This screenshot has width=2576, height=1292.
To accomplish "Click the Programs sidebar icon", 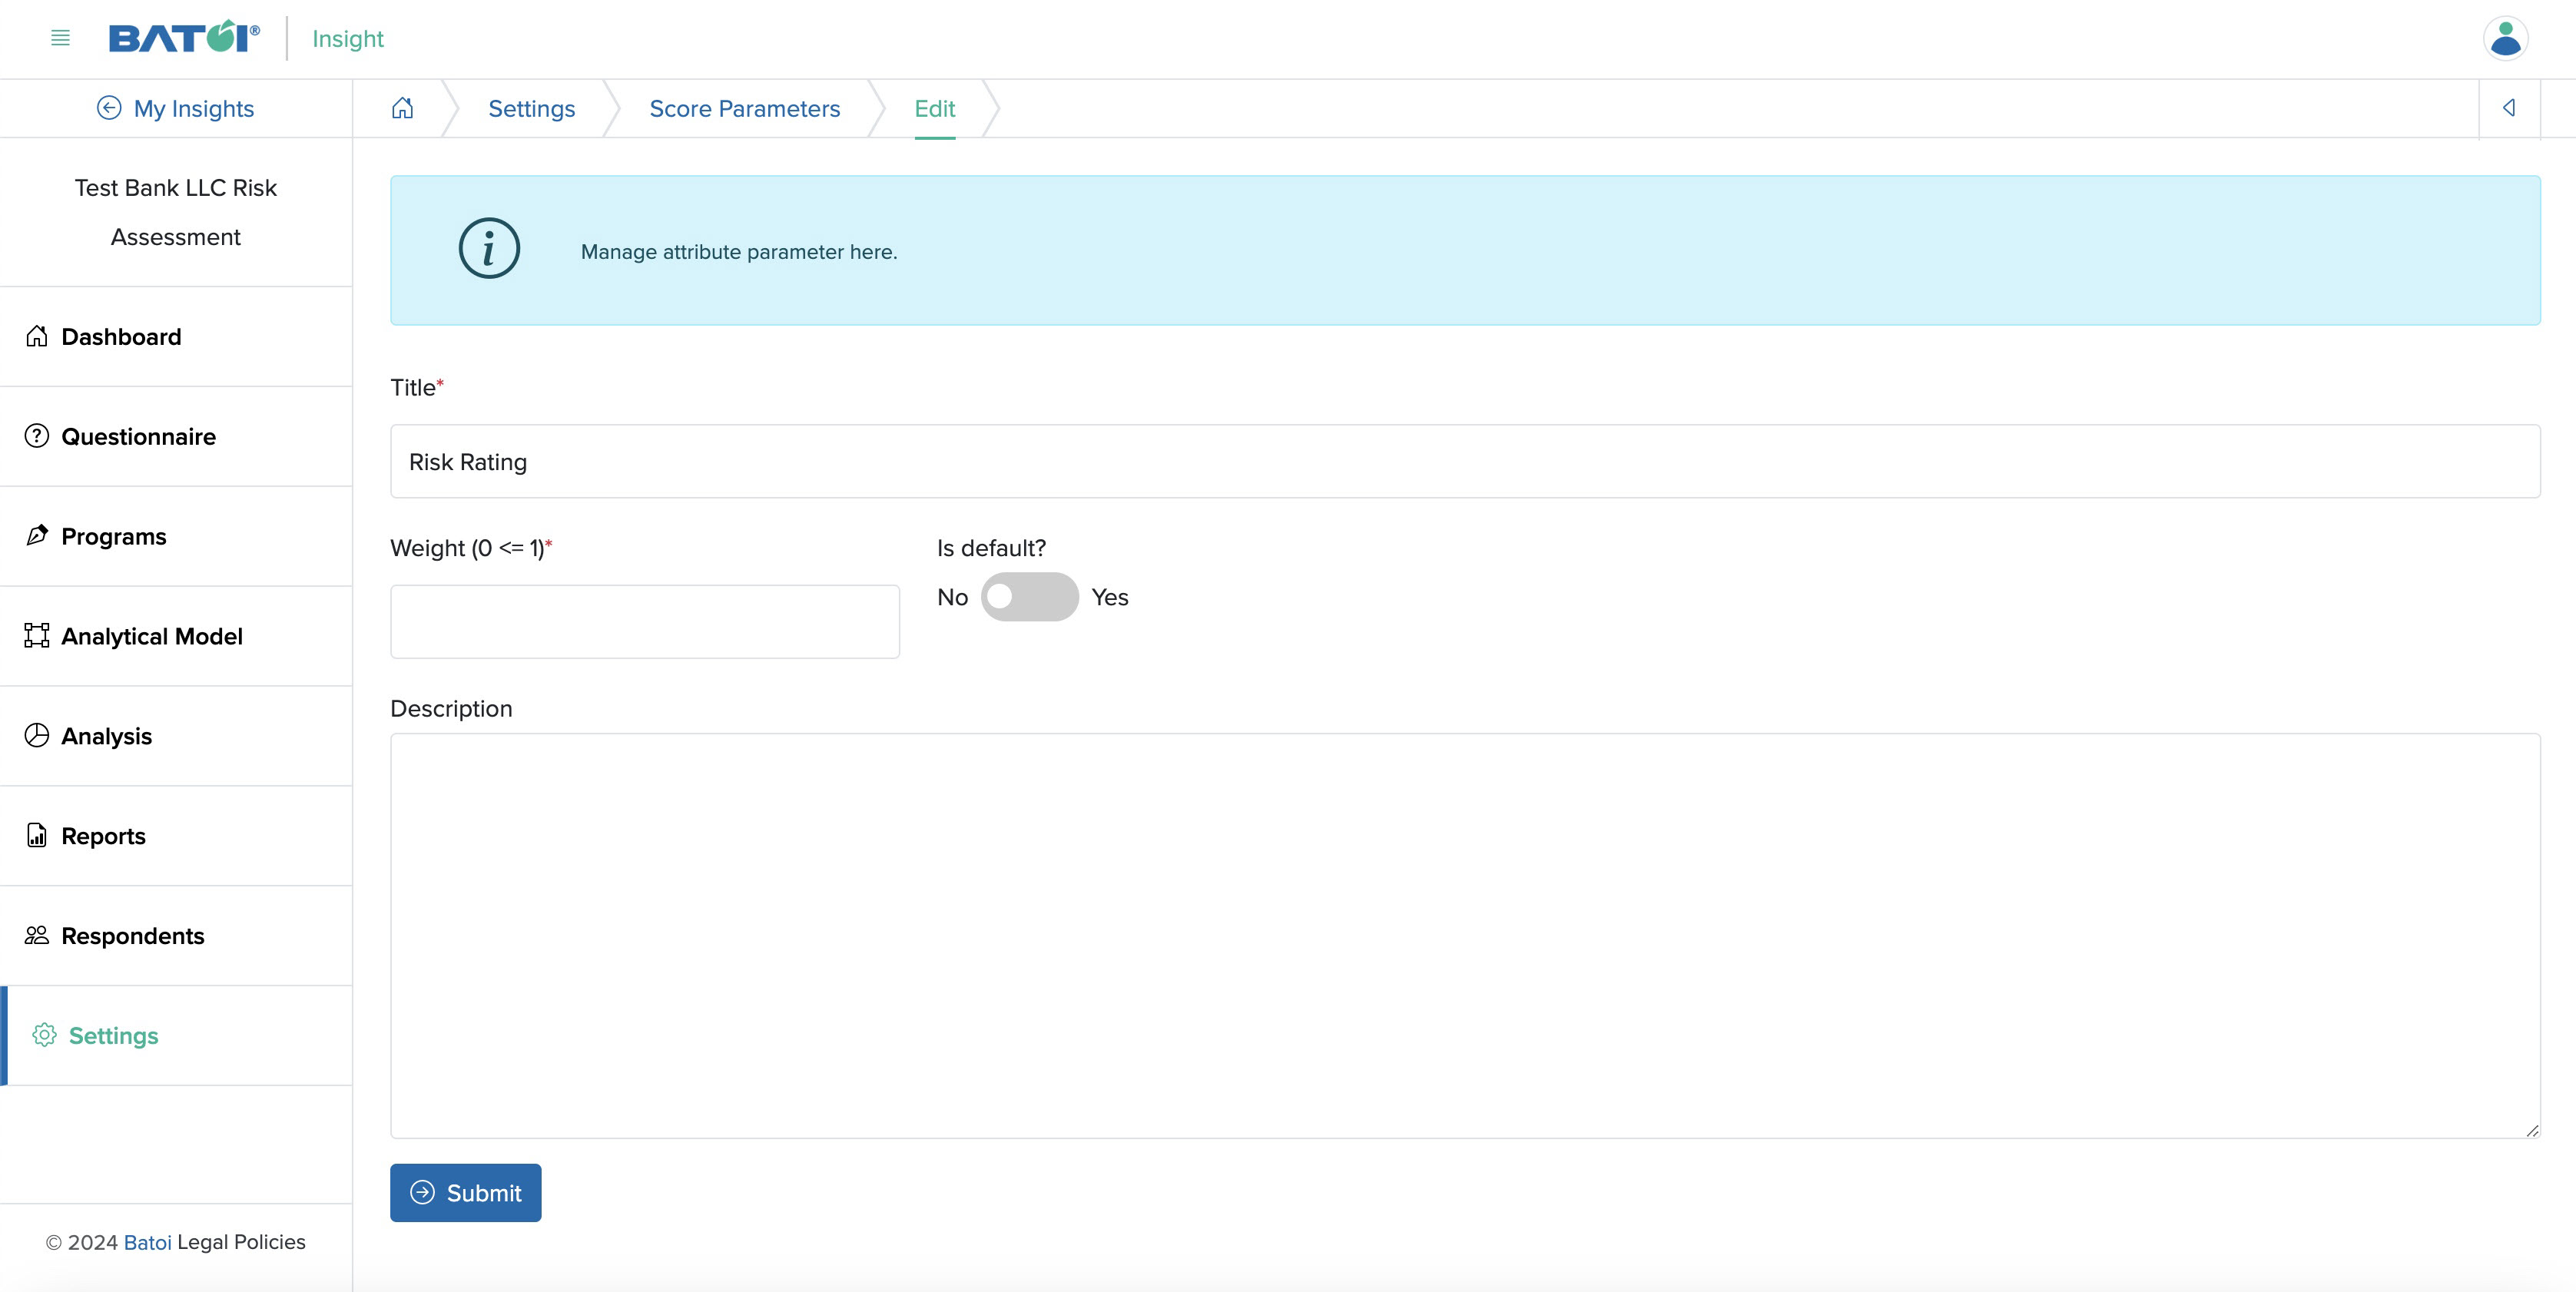I will (x=36, y=534).
